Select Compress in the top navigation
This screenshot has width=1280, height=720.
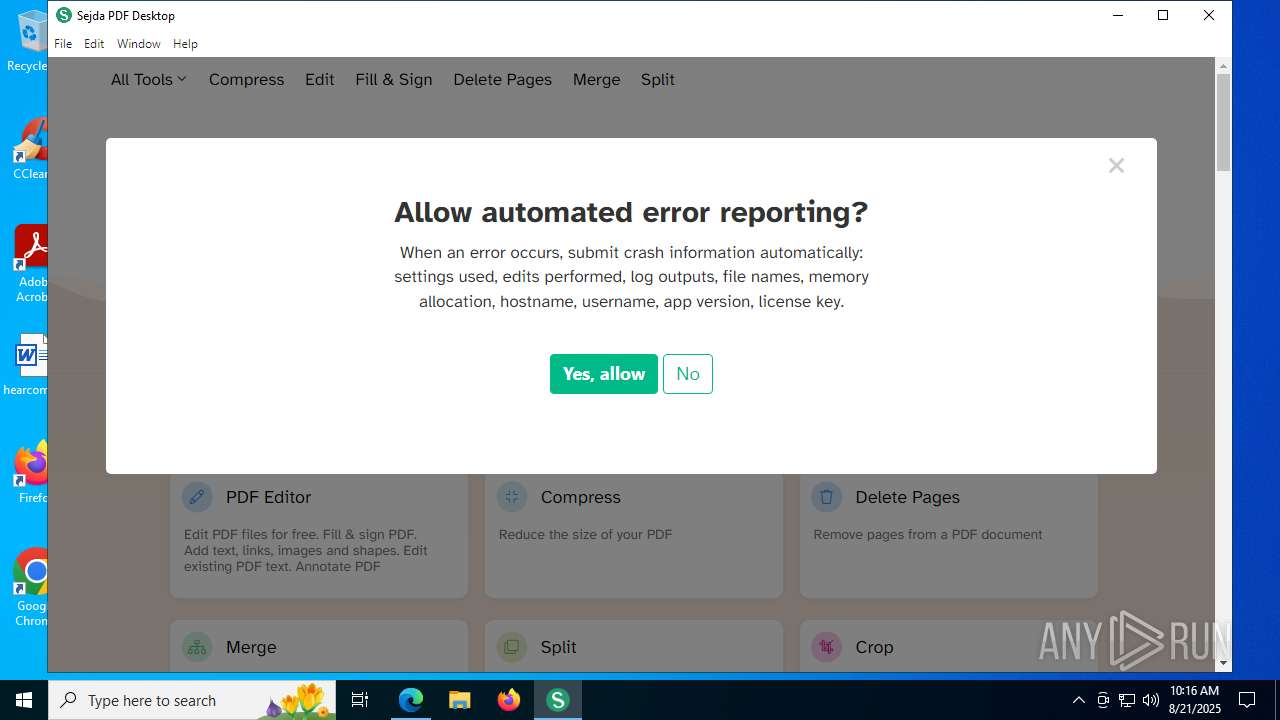pos(246,79)
